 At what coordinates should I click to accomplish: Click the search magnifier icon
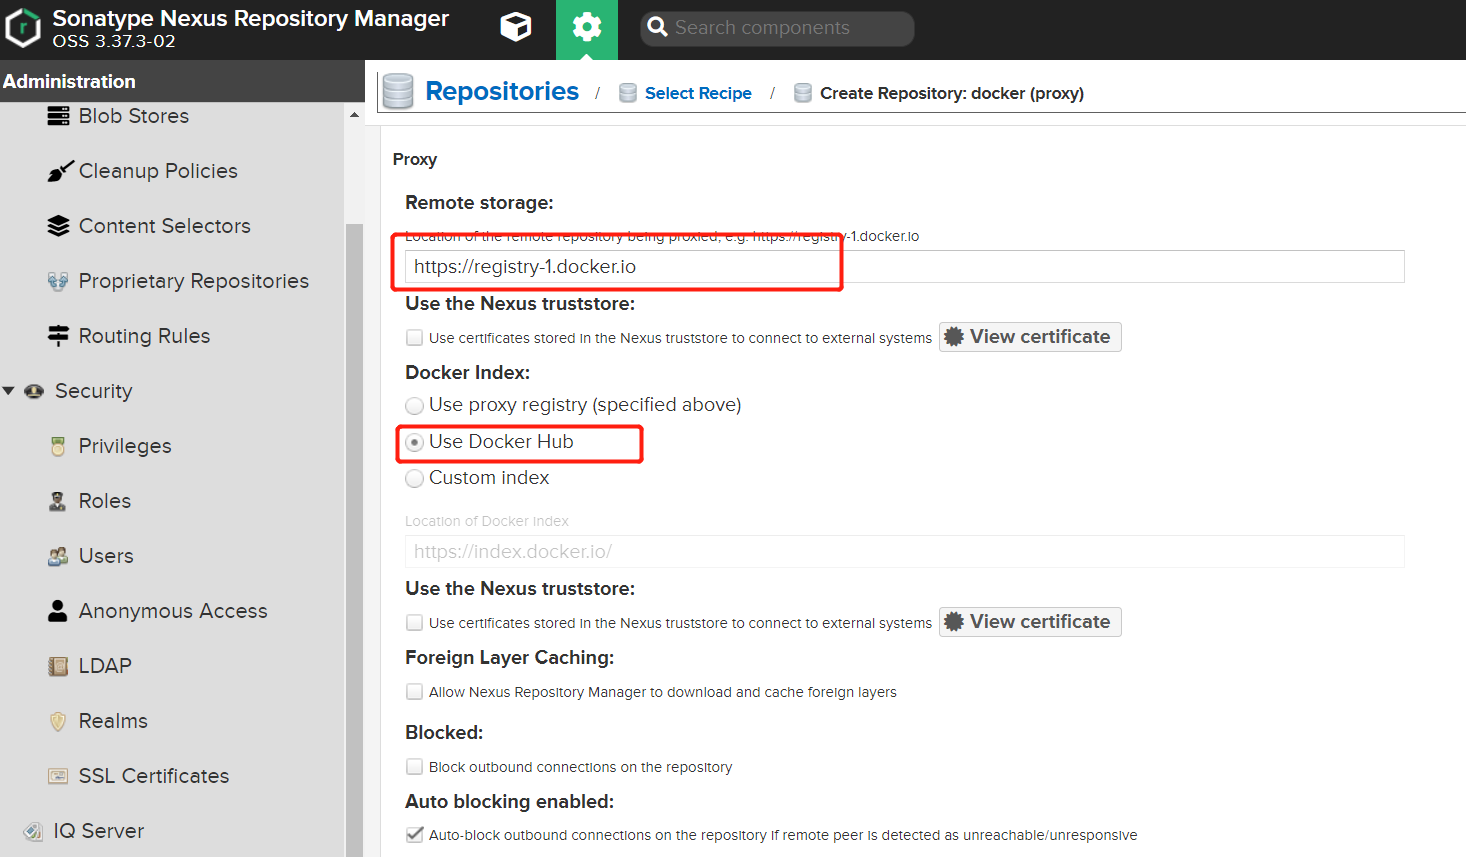tap(657, 27)
